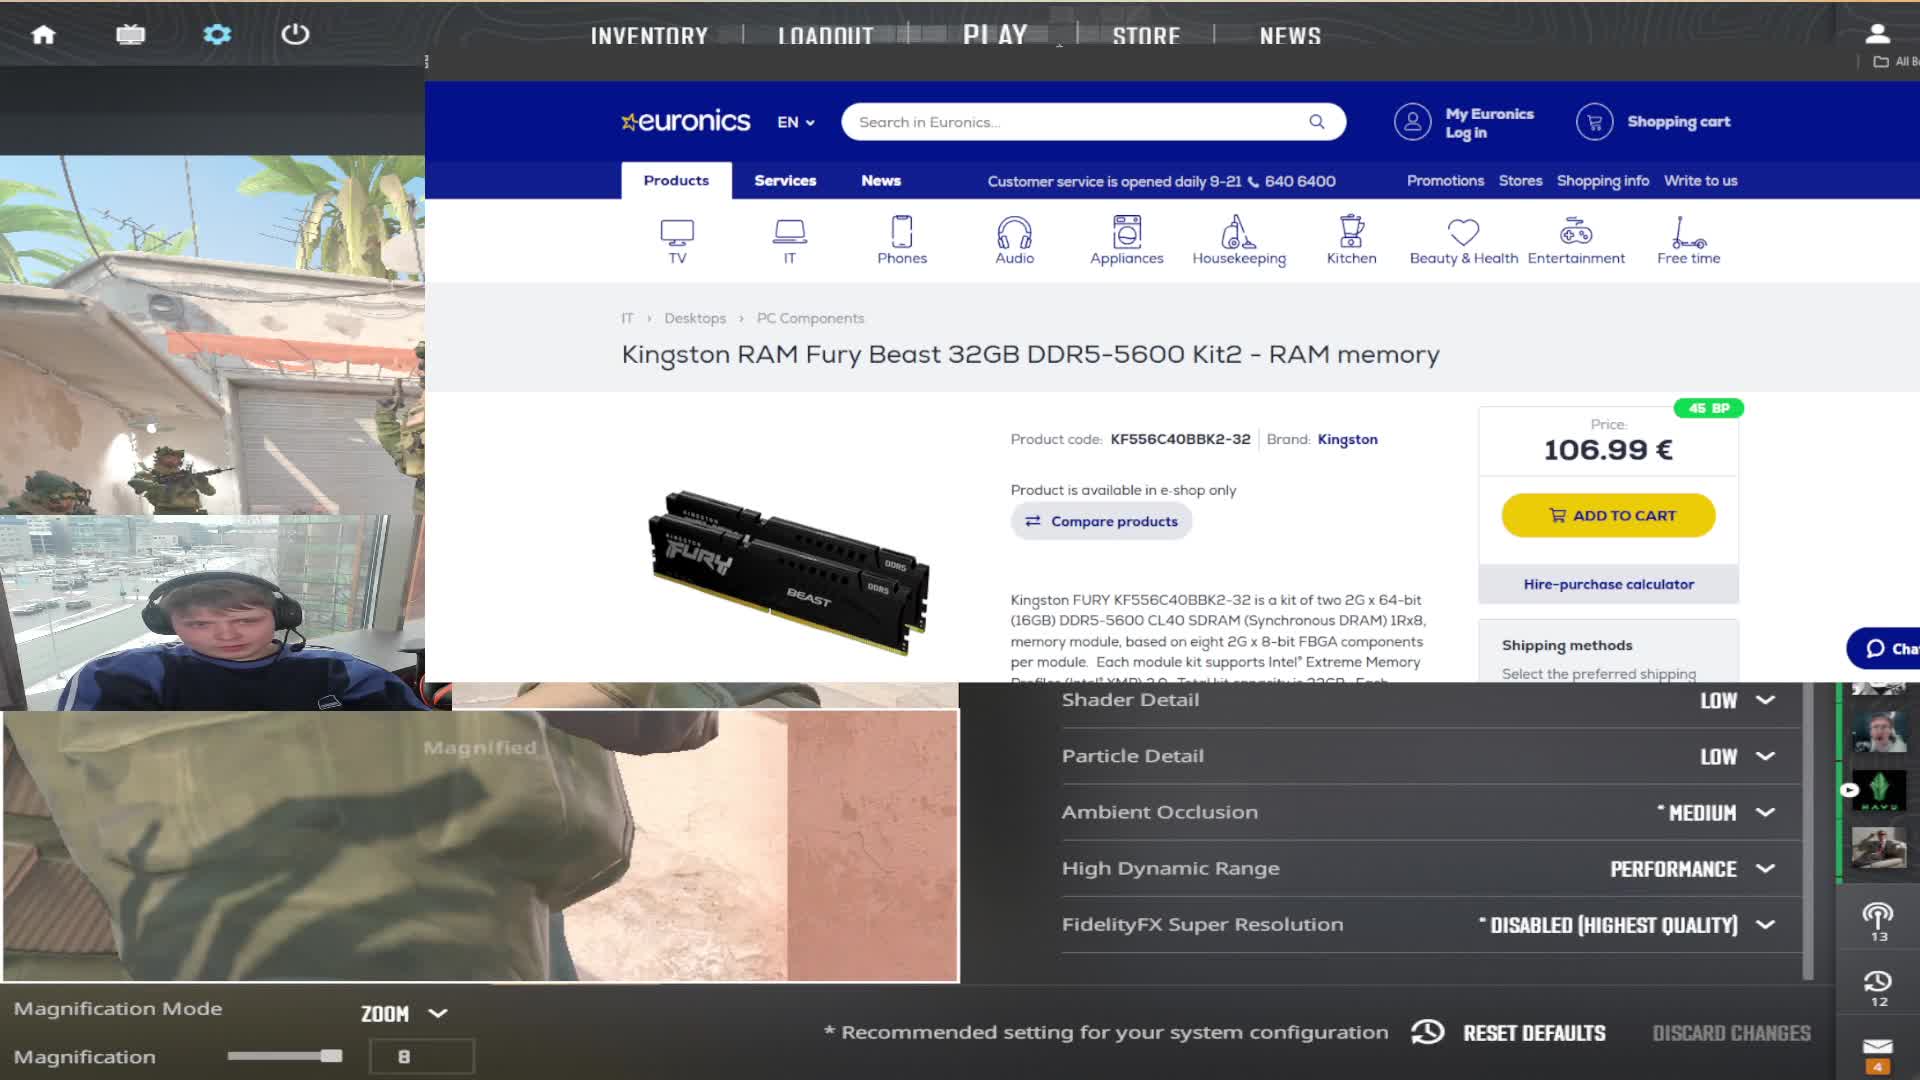Click the PC Components breadcrumb link
The height and width of the screenshot is (1080, 1920).
[x=810, y=318]
